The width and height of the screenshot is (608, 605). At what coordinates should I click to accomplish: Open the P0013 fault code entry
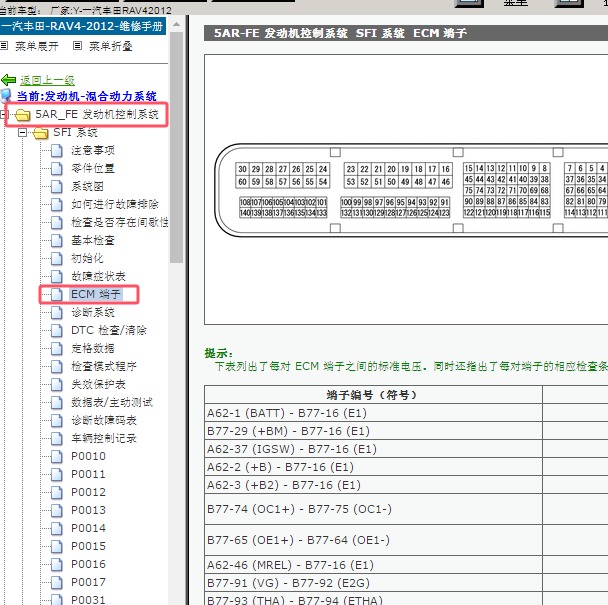[88, 510]
